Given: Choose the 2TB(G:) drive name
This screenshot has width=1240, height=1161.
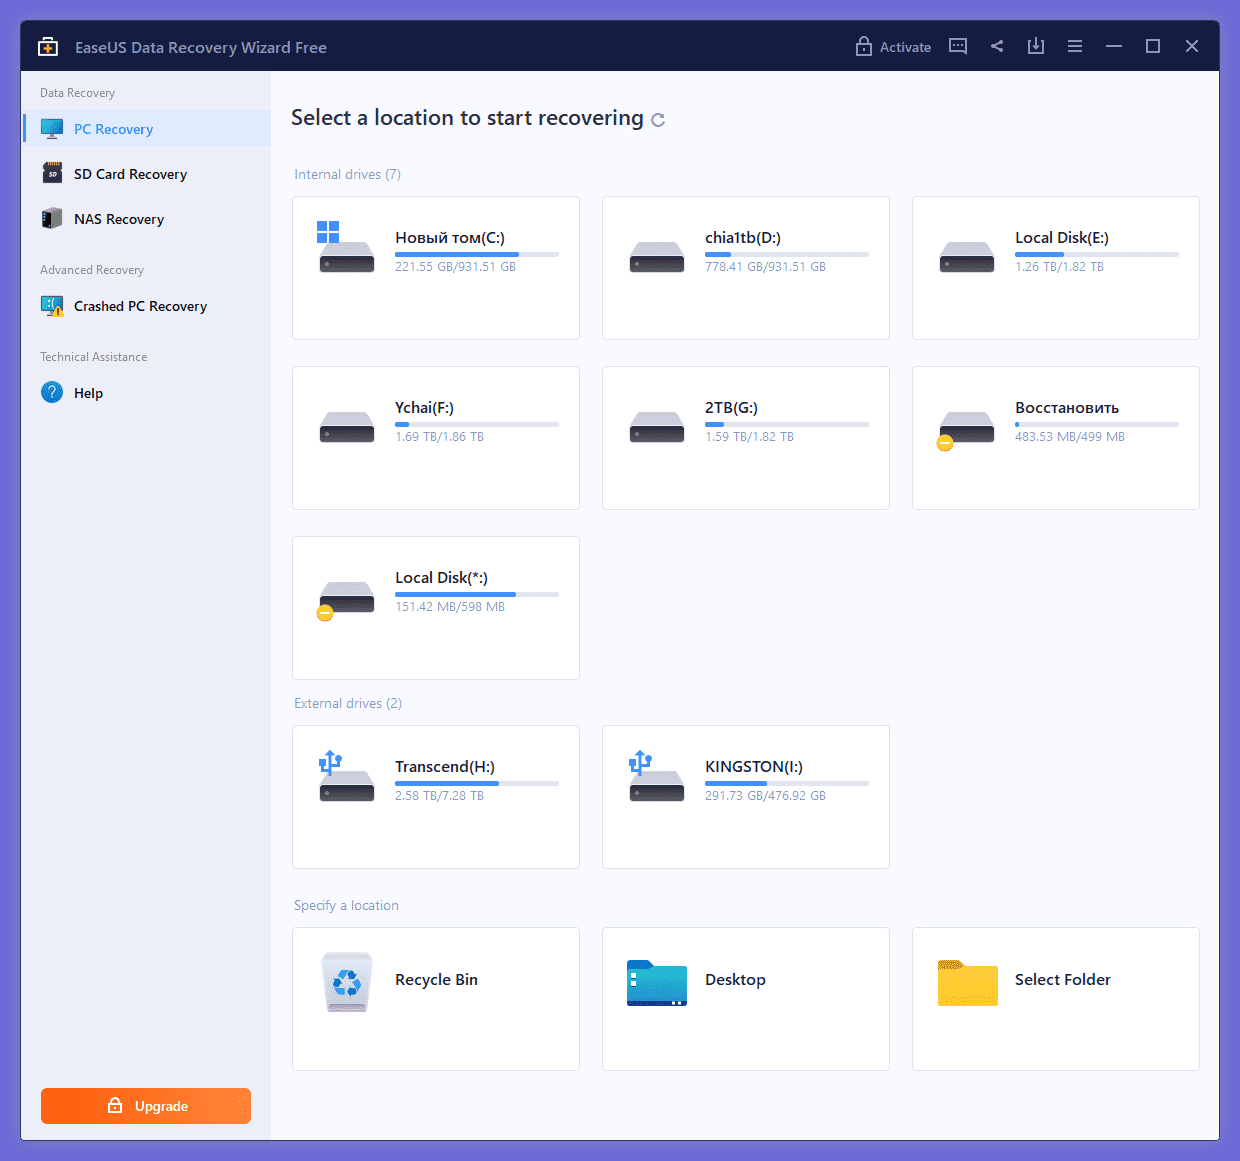Looking at the screenshot, I should (x=731, y=408).
